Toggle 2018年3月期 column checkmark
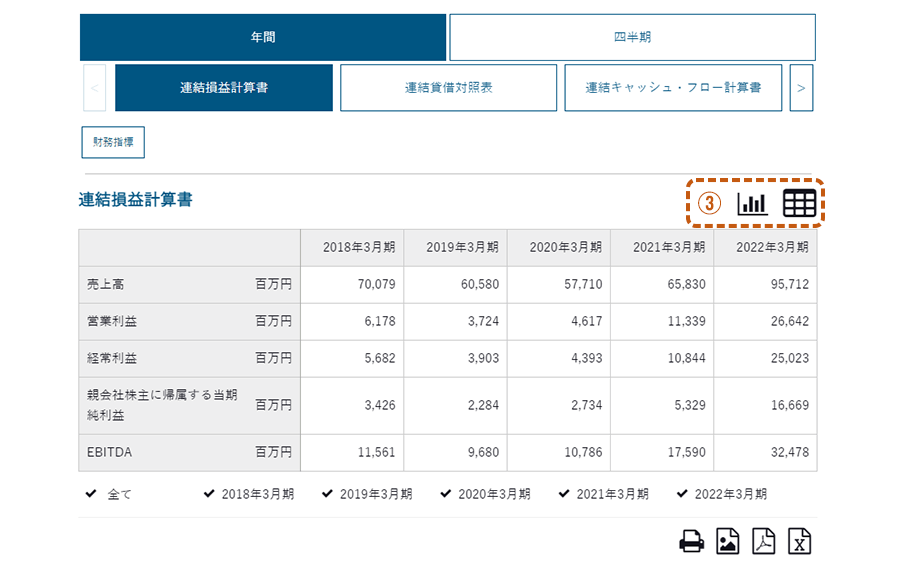The image size is (900, 574). coord(210,494)
